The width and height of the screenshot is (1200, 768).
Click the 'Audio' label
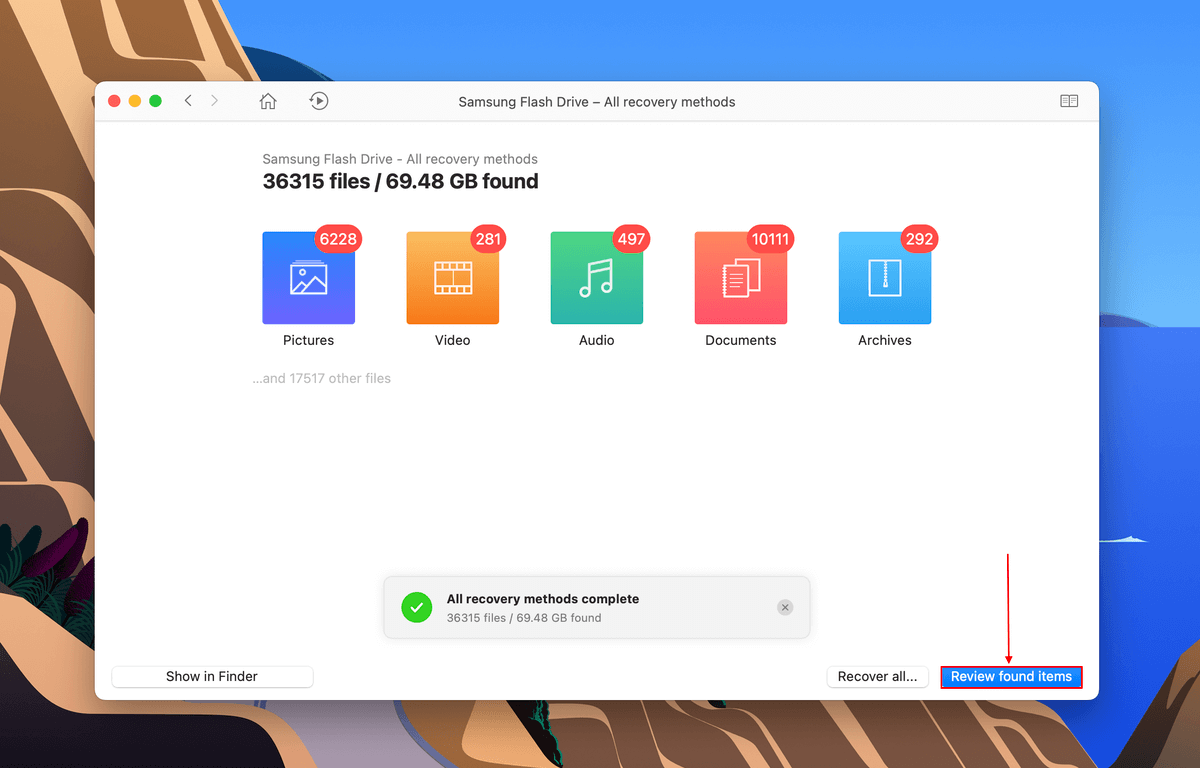click(596, 340)
